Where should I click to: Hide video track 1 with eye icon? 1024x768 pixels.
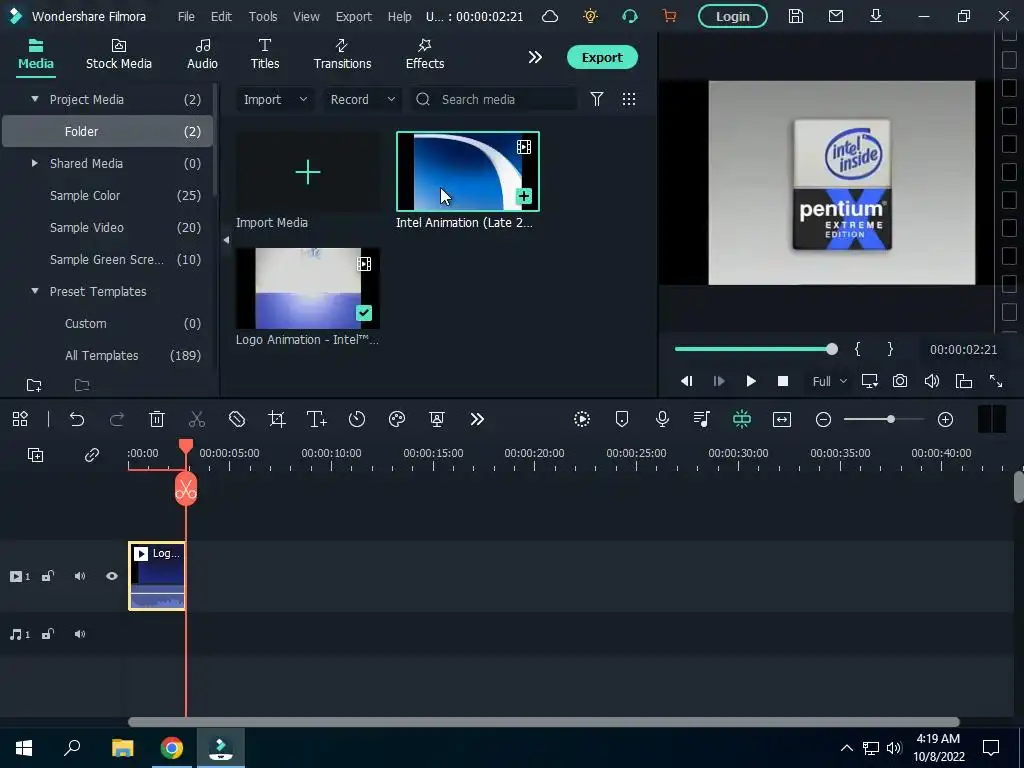(112, 576)
